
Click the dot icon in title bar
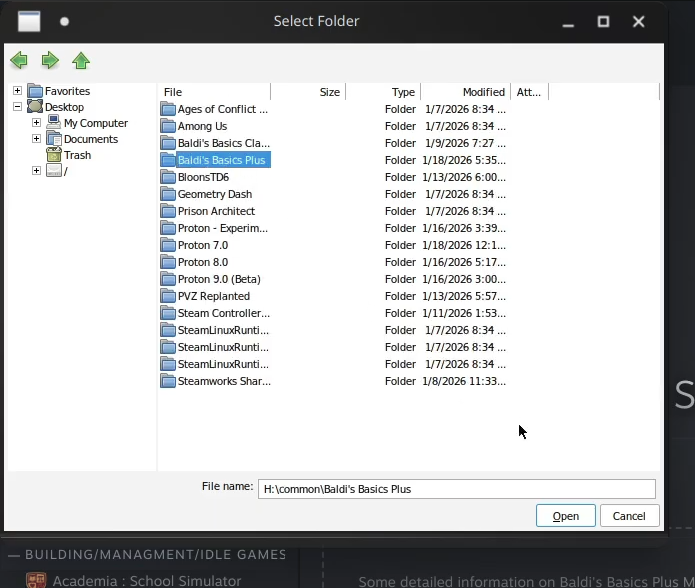tap(64, 21)
